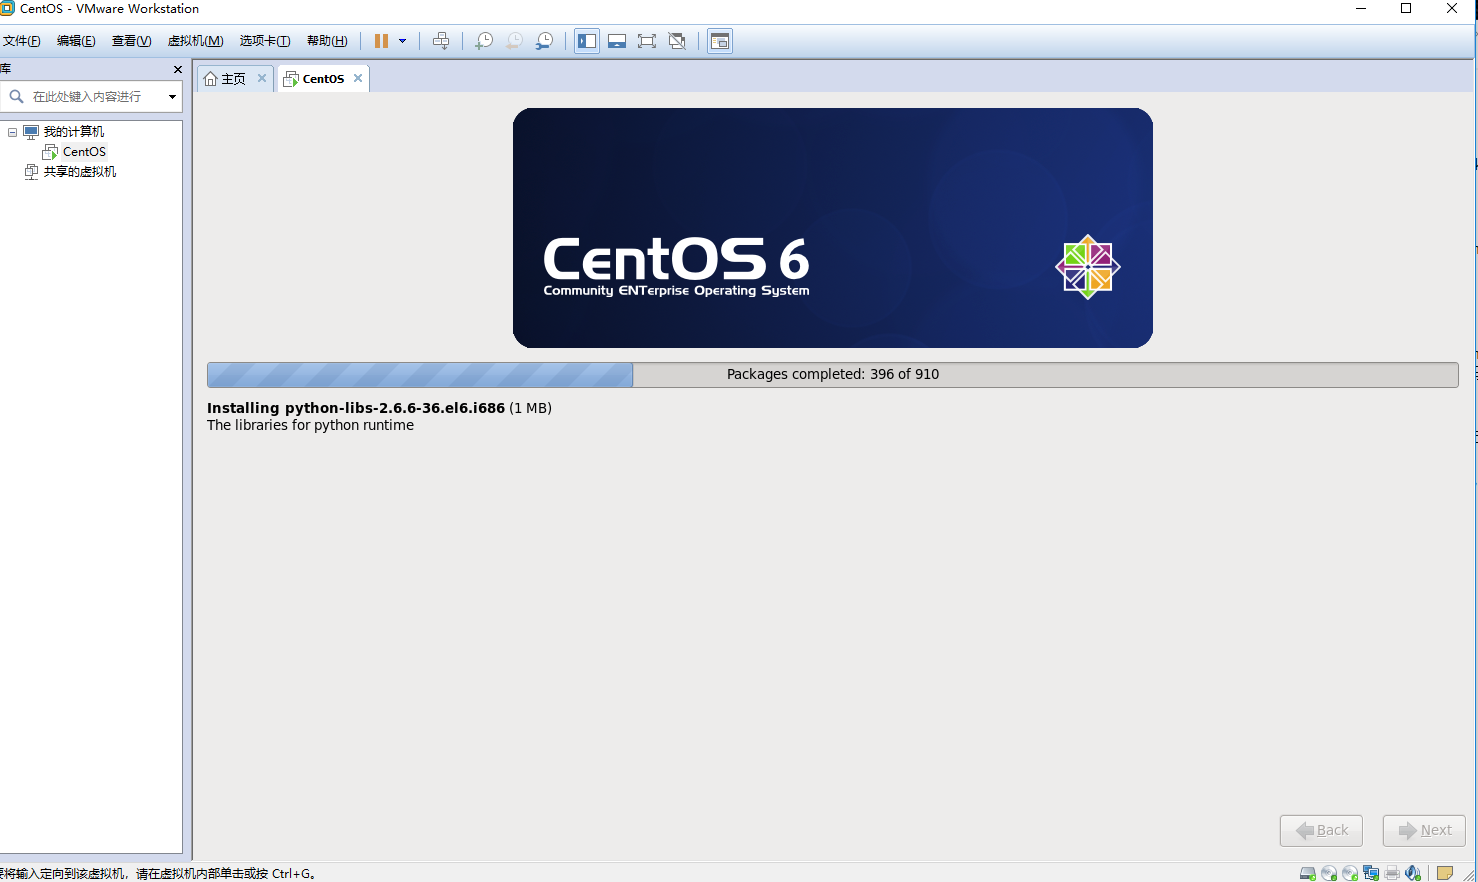Image resolution: width=1478 pixels, height=882 pixels.
Task: Open the library search filter dropdown arrow
Action: pos(172,97)
